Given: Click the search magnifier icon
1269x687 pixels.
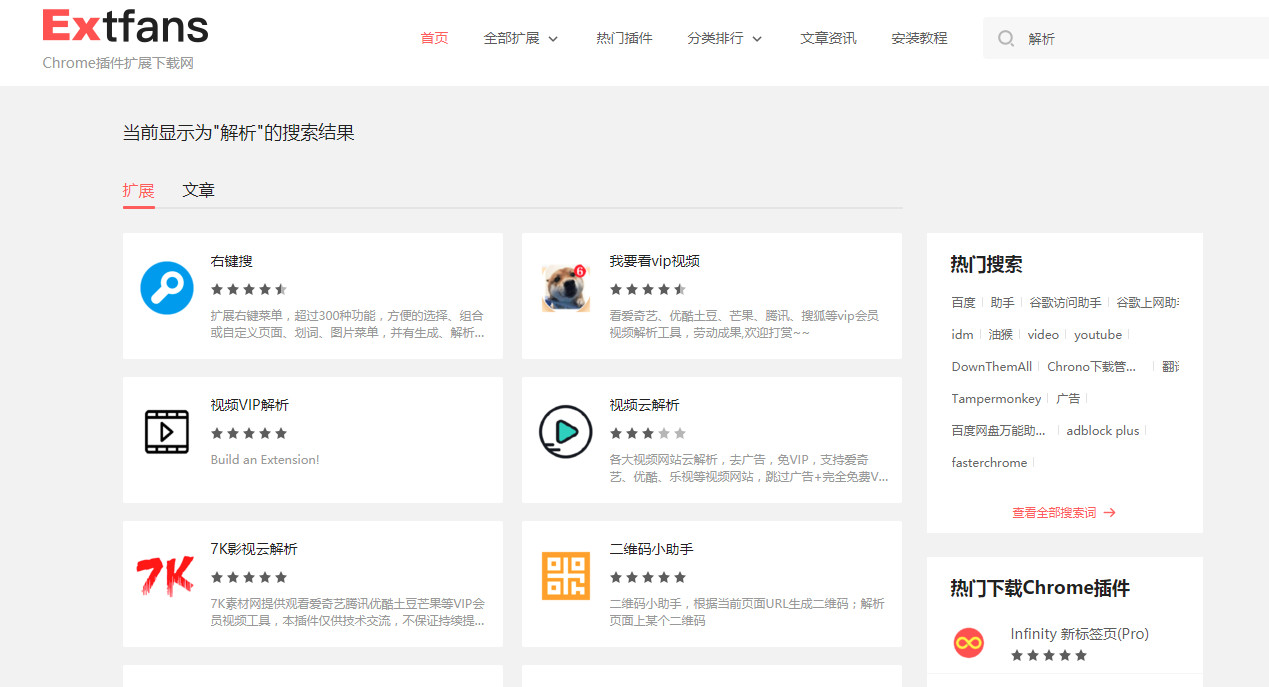Looking at the screenshot, I should coord(1006,39).
